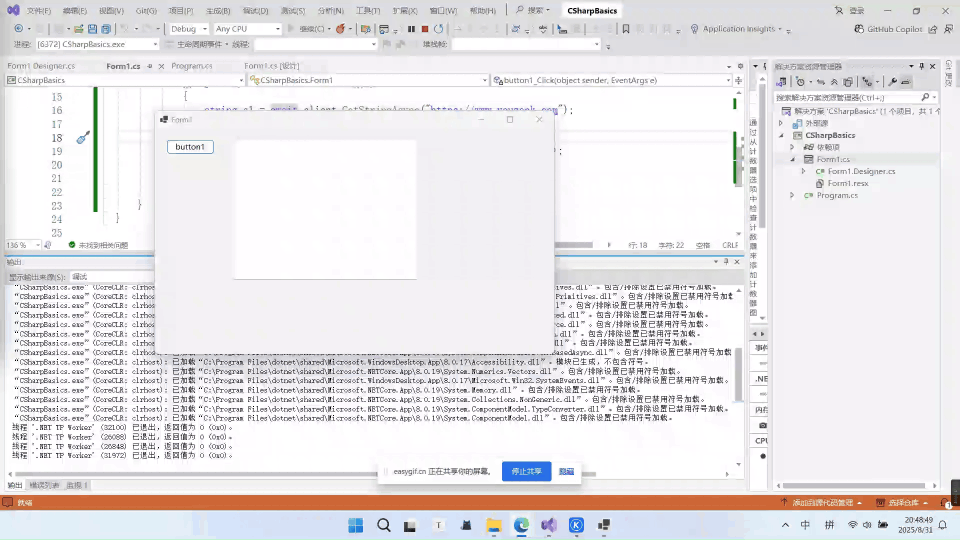Pause debugging with the Break All icon
Screen dimensions: 960x540
click(411, 29)
